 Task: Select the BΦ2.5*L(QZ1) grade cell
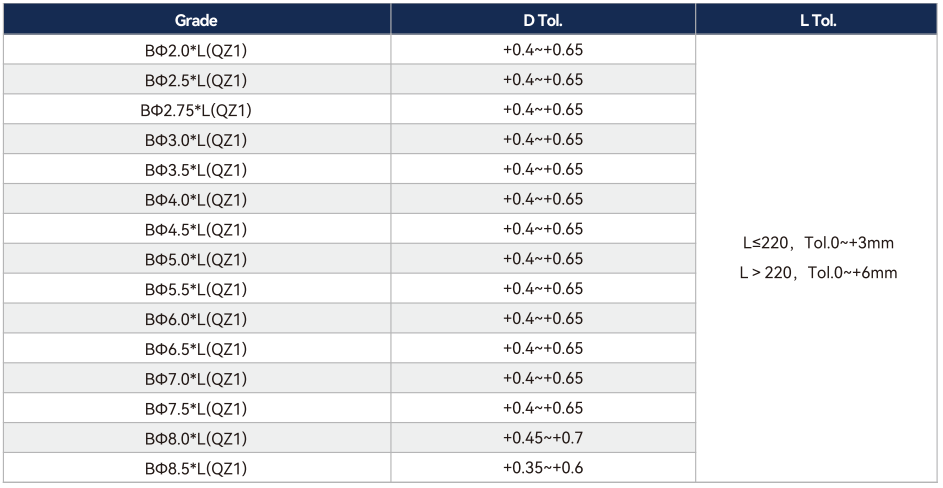(197, 80)
